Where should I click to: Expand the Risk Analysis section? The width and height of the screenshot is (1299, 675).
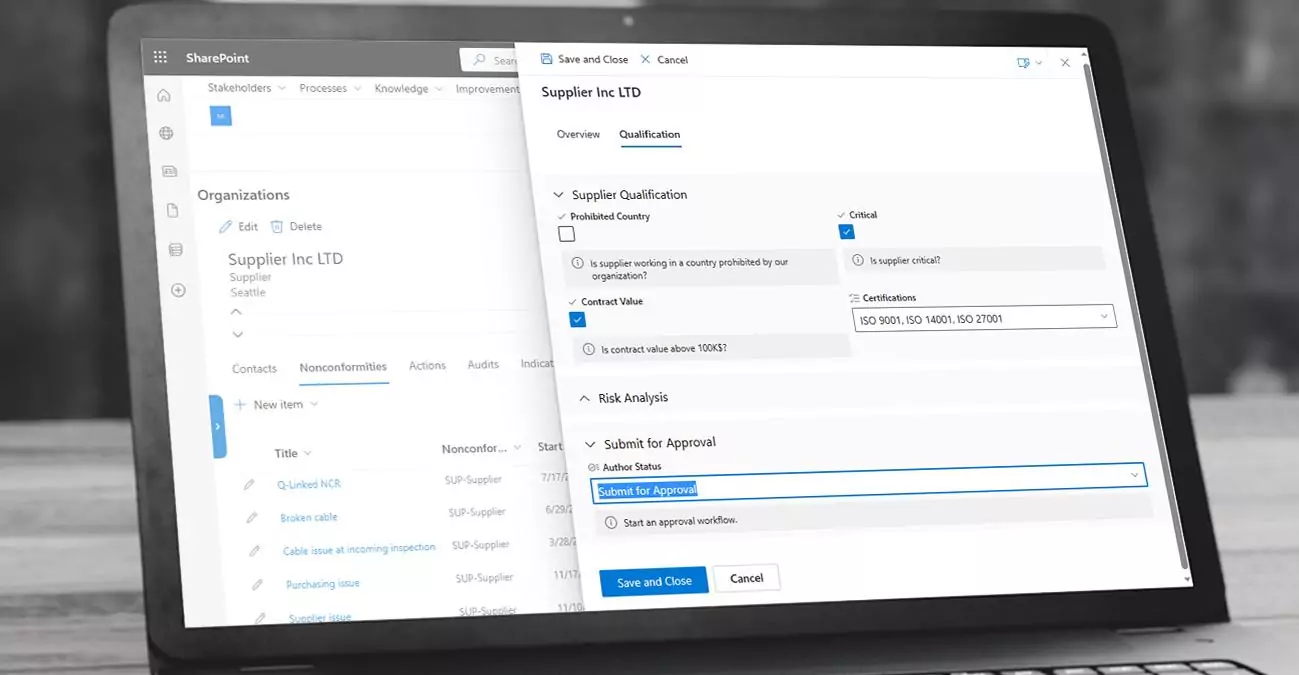pyautogui.click(x=585, y=398)
